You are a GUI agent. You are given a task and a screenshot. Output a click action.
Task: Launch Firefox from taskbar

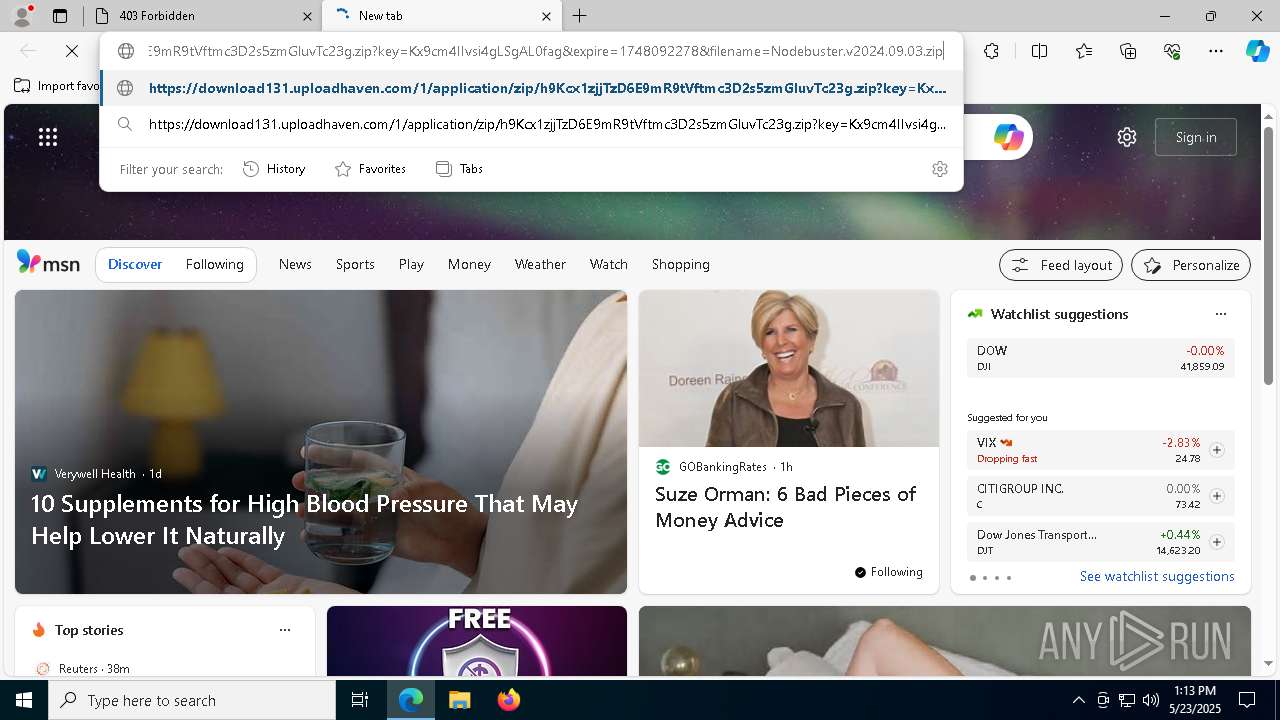[x=508, y=700]
